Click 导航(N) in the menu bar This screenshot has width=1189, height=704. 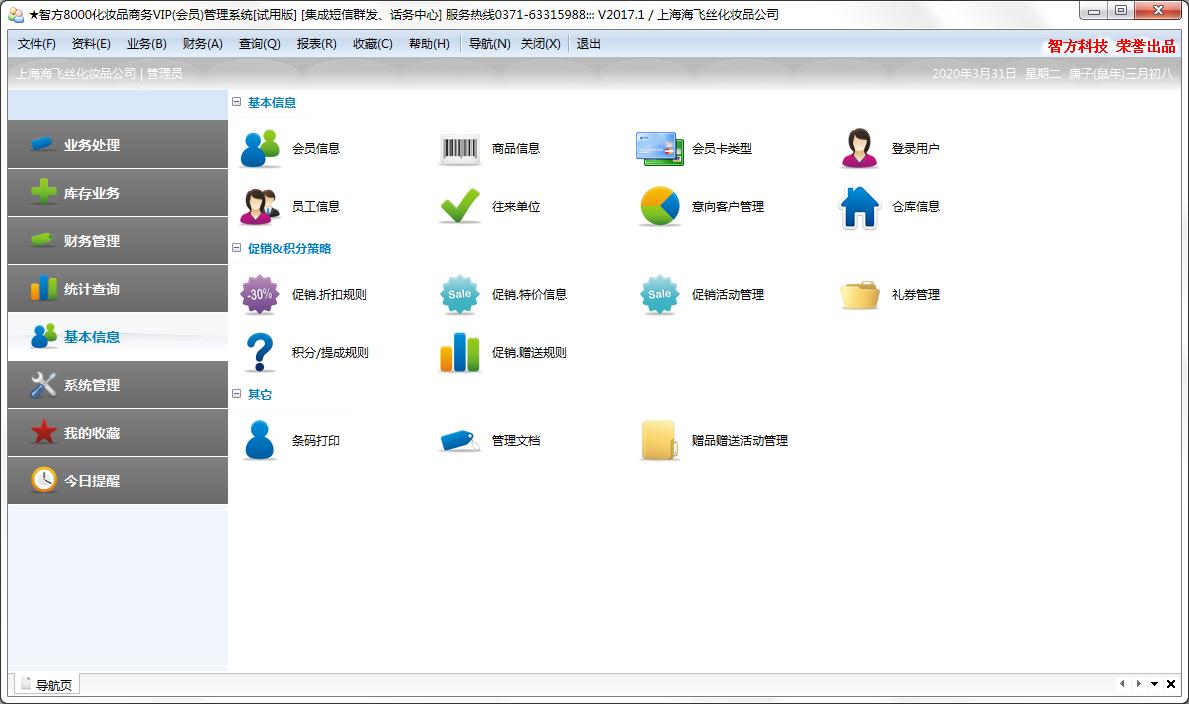pyautogui.click(x=489, y=44)
